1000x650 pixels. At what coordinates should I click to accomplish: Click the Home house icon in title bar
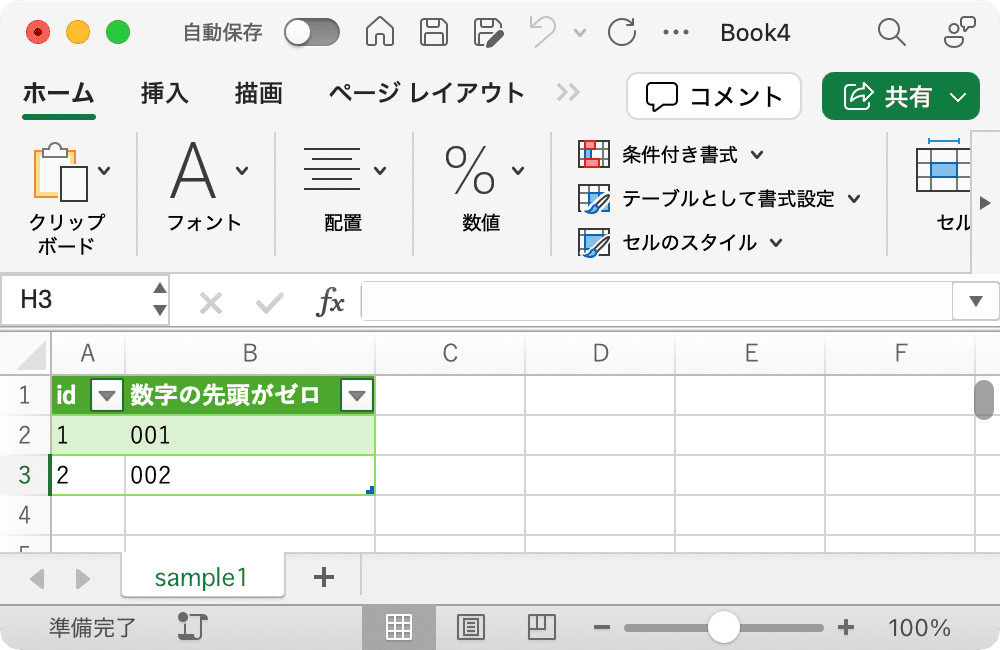pyautogui.click(x=379, y=32)
